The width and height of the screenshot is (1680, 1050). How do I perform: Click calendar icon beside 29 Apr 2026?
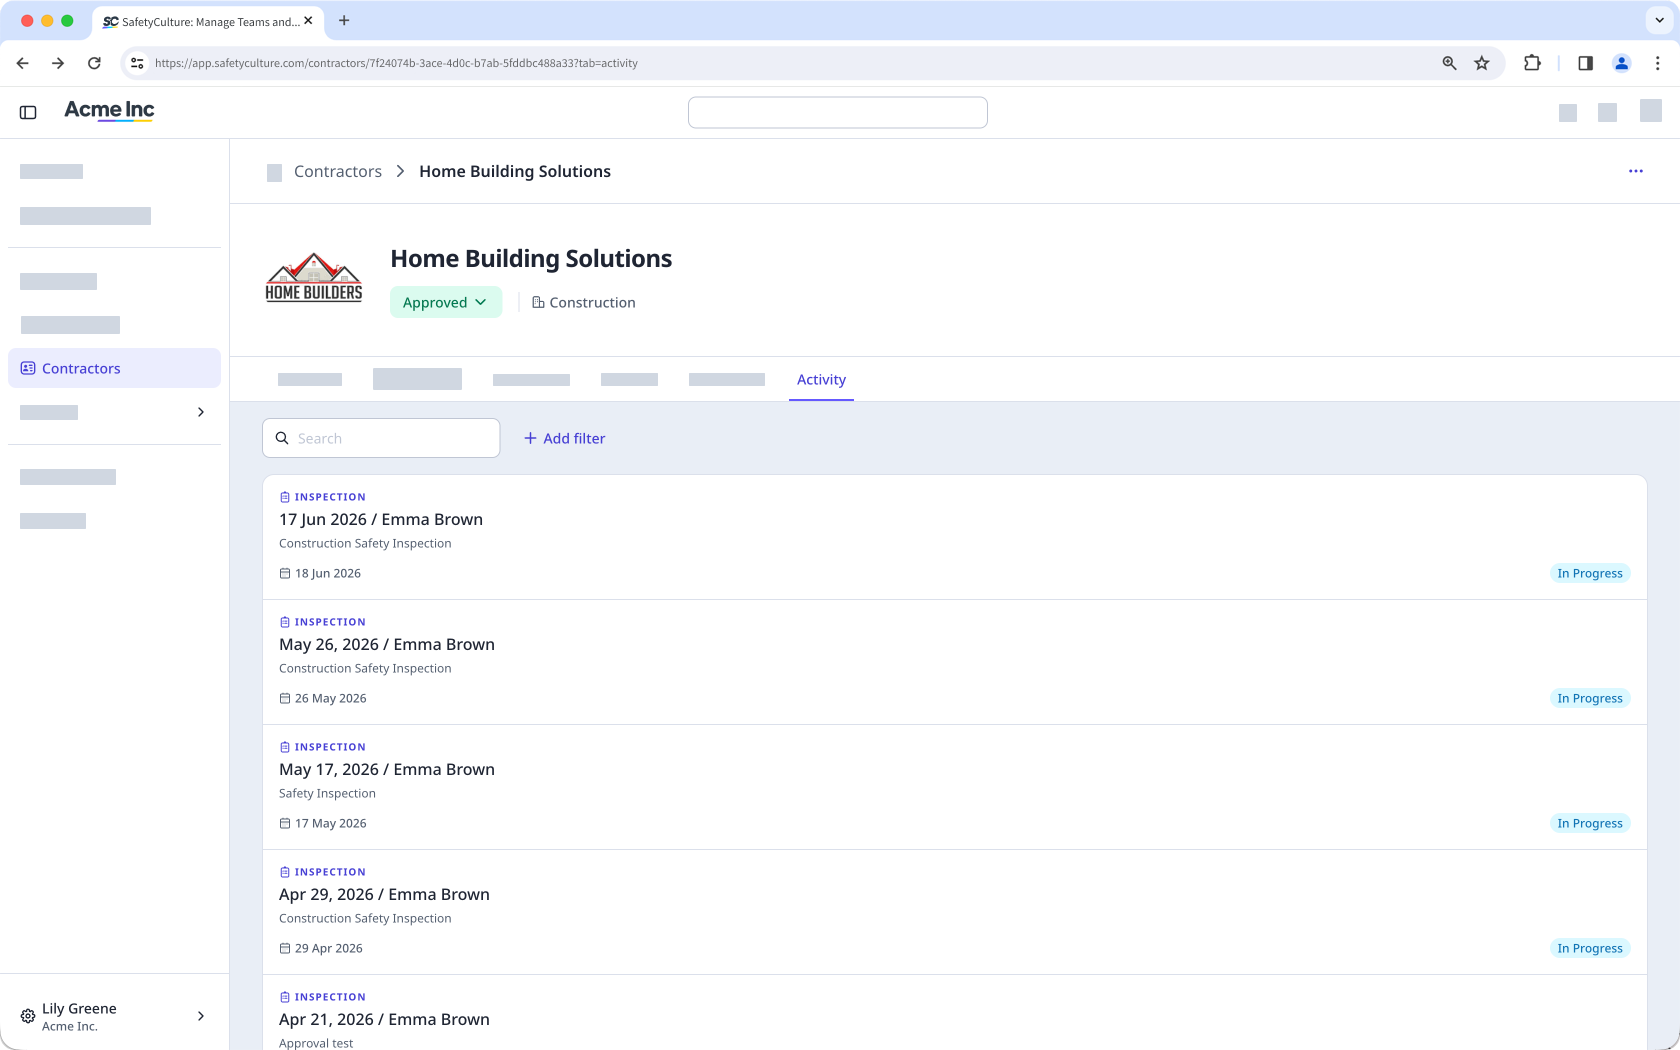coord(285,948)
